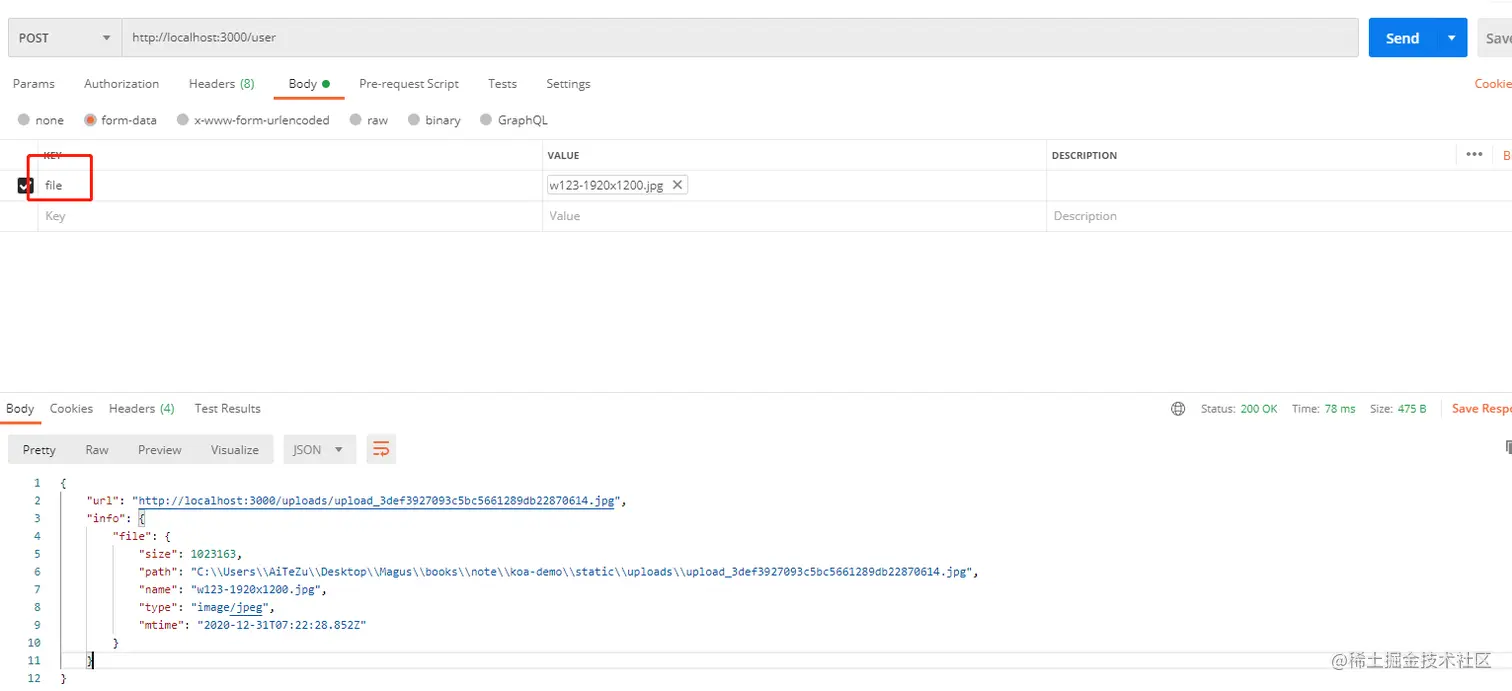Expand the Send button dropdown arrow
Screen dimensions: 1512x691
(x=1451, y=38)
